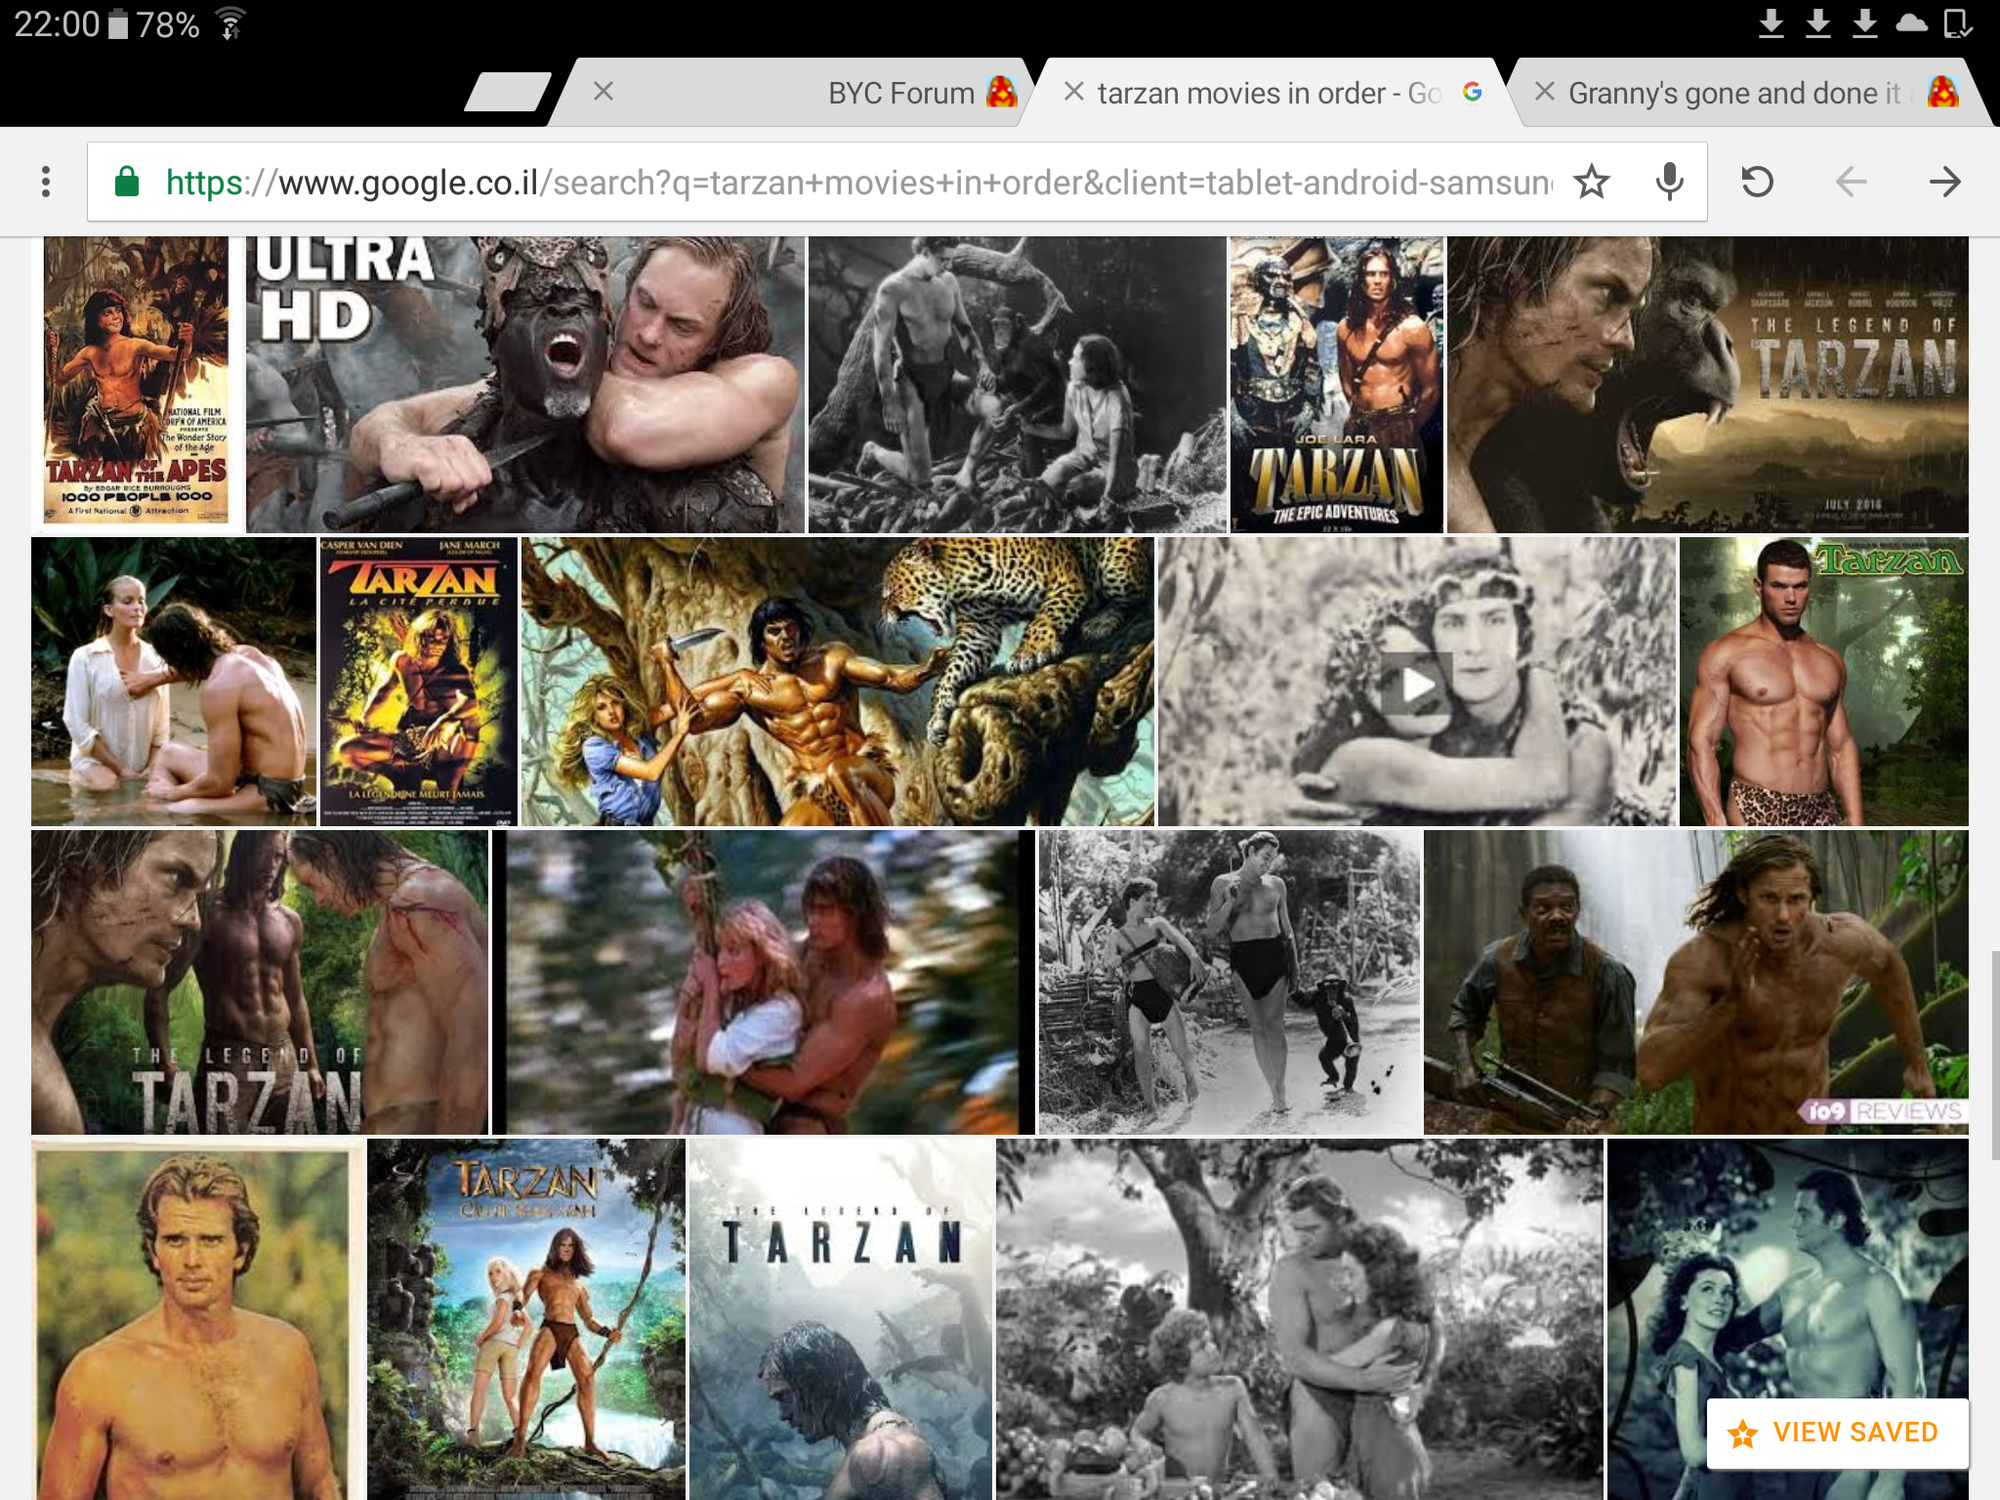Focus the URL address bar
Screen dimensions: 2000x1500
tap(858, 182)
